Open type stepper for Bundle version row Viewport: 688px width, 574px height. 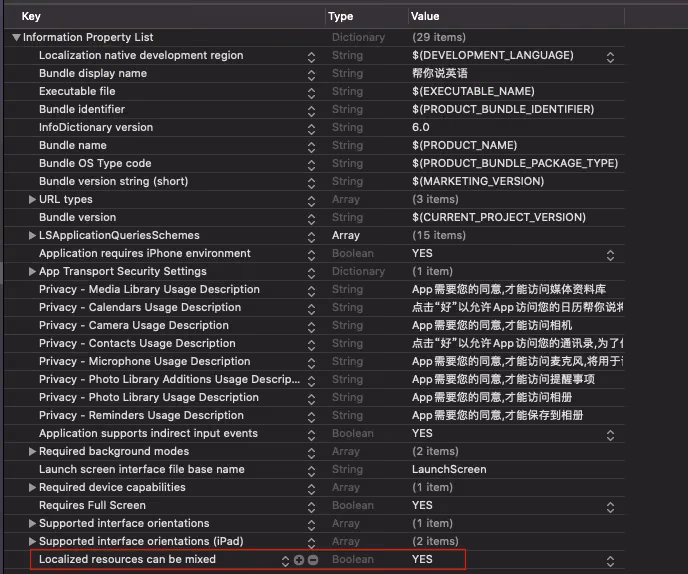tap(313, 218)
